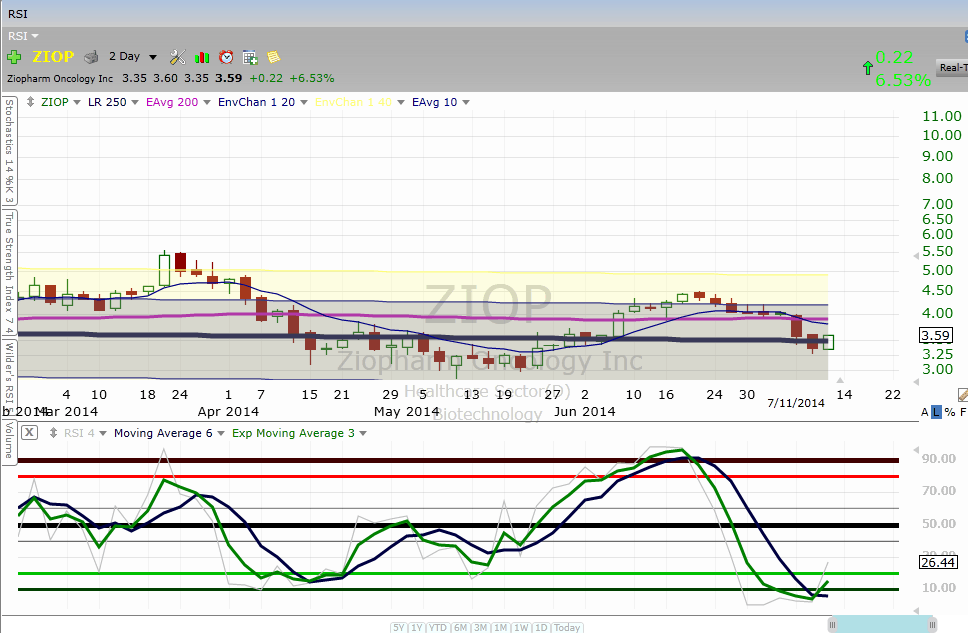Toggle the % percent scale button

pos(950,412)
